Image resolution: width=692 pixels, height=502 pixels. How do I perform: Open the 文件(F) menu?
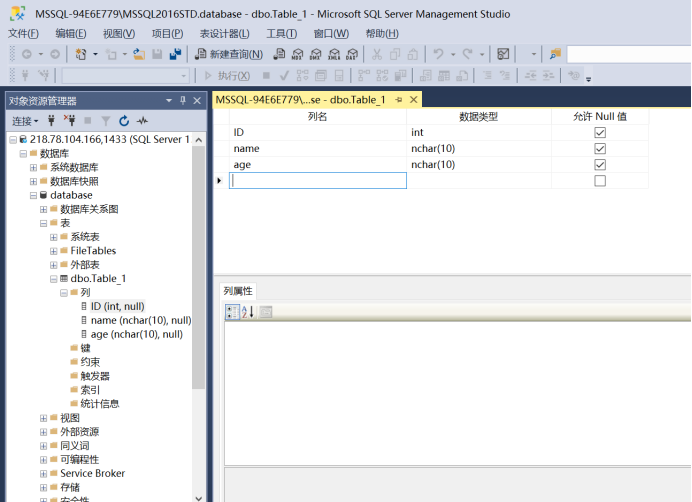click(23, 34)
